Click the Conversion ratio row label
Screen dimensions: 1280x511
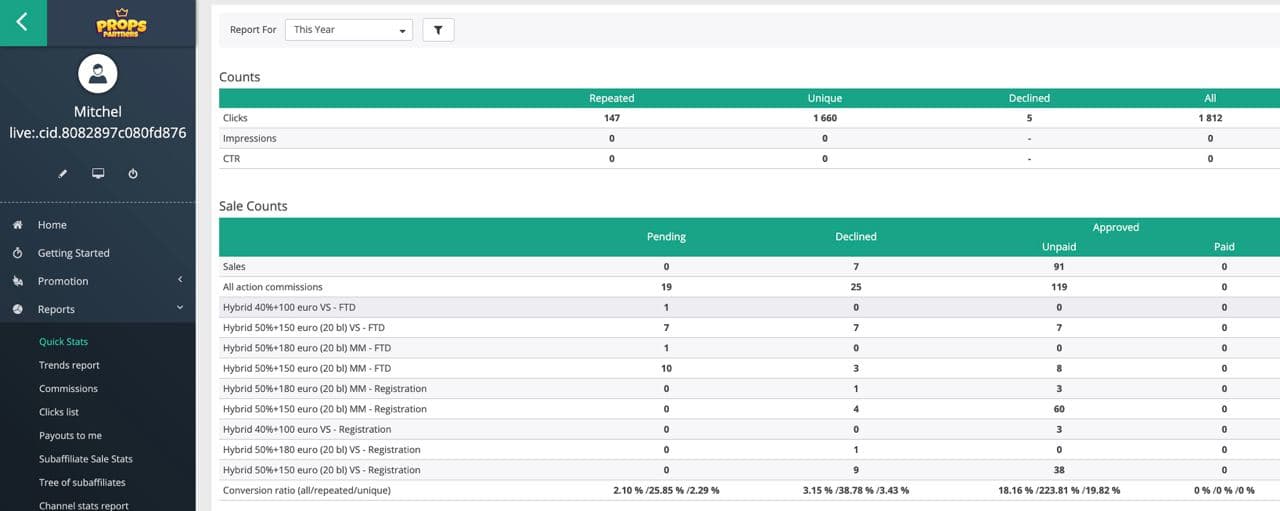coord(307,490)
